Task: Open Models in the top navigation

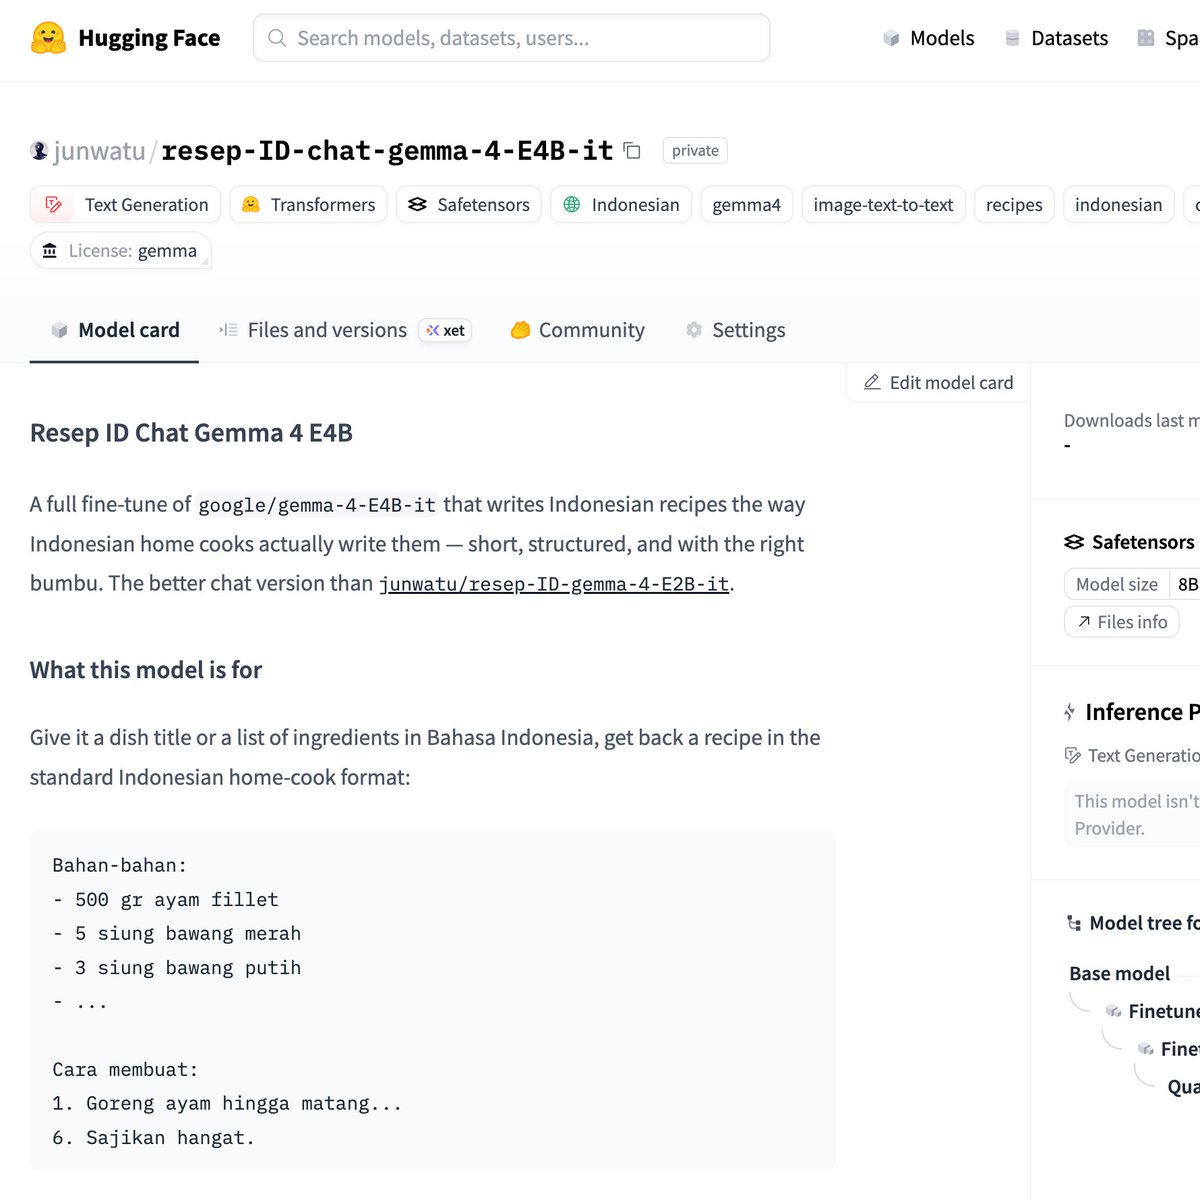Action: coord(928,38)
